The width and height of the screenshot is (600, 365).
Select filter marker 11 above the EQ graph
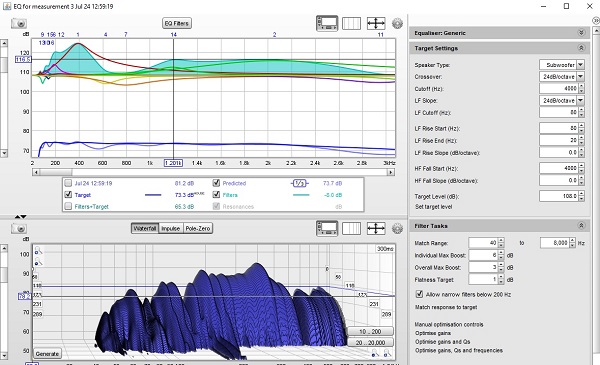coord(380,34)
